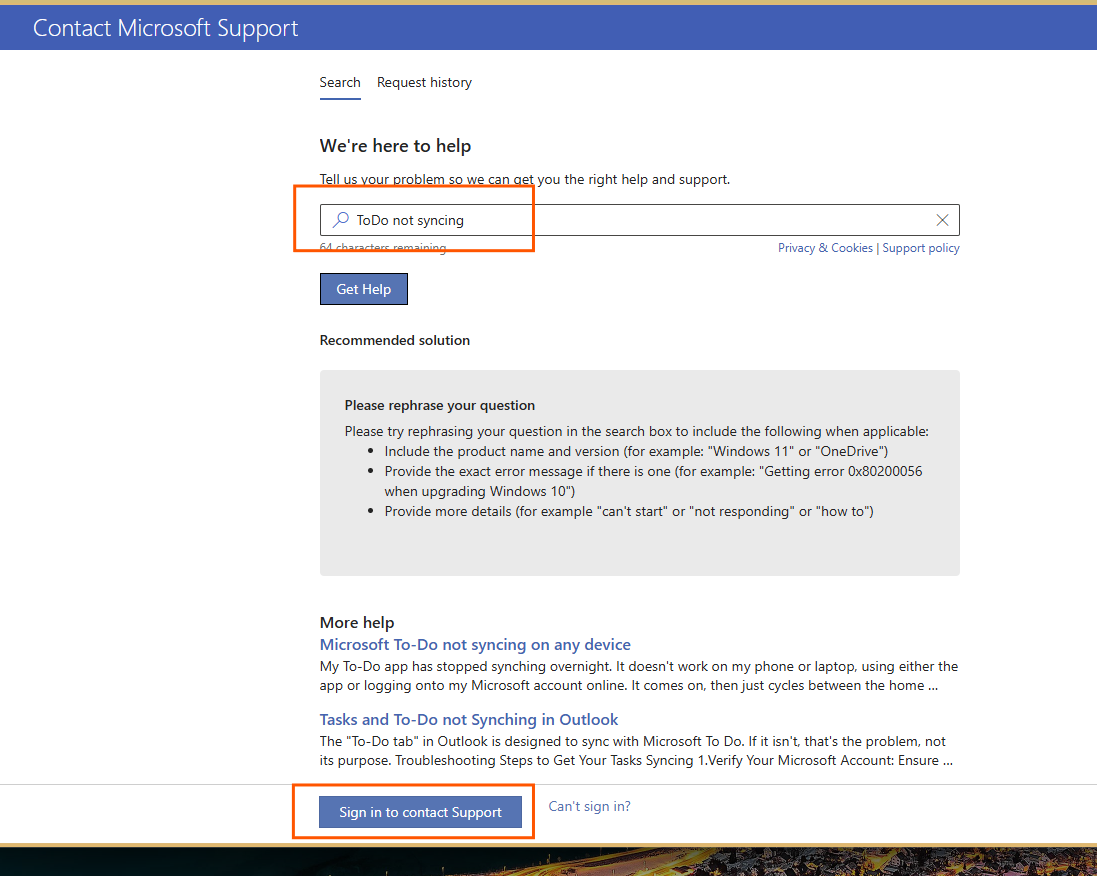The height and width of the screenshot is (876, 1097).
Task: Click the 'Include the product name and version' bullet
Action: click(x=636, y=451)
